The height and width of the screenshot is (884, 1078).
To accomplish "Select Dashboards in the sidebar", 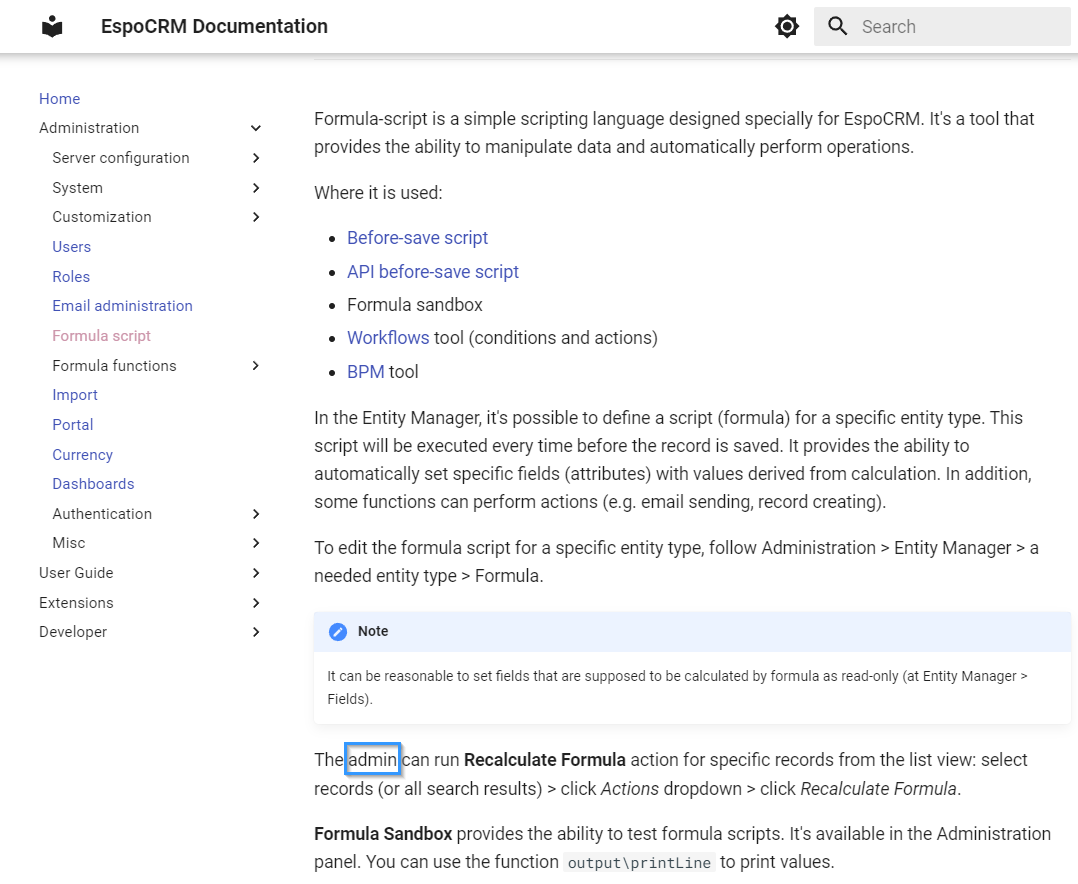I will [x=93, y=484].
